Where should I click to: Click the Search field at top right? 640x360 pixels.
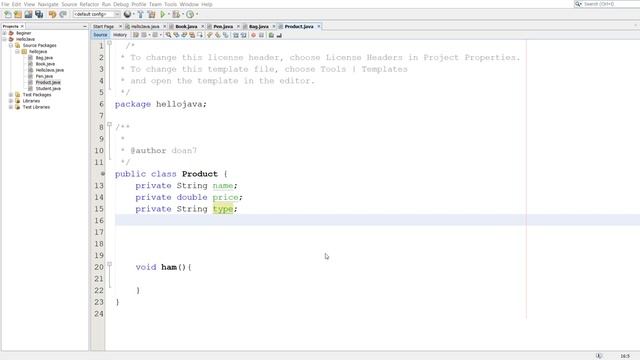607,4
